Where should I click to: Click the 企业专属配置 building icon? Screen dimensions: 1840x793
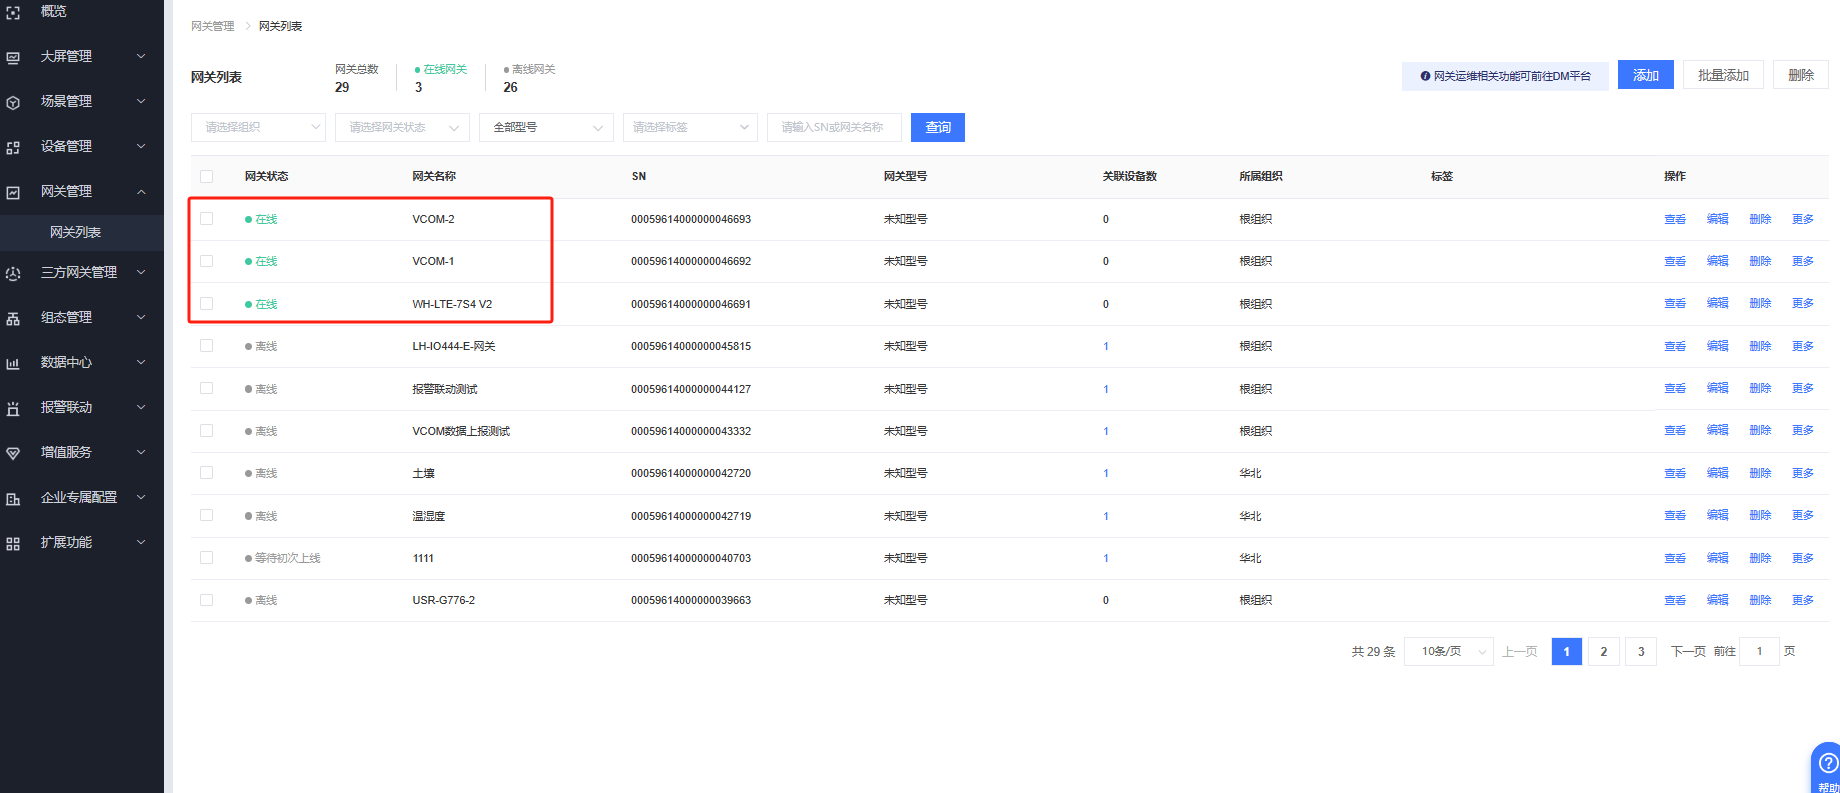pyautogui.click(x=13, y=498)
